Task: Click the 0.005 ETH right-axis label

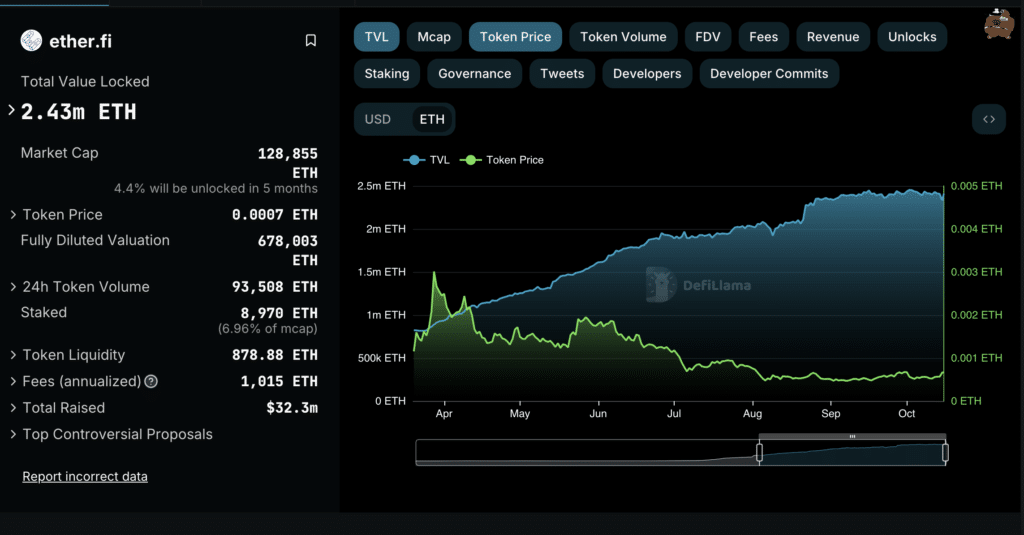Action: [976, 186]
